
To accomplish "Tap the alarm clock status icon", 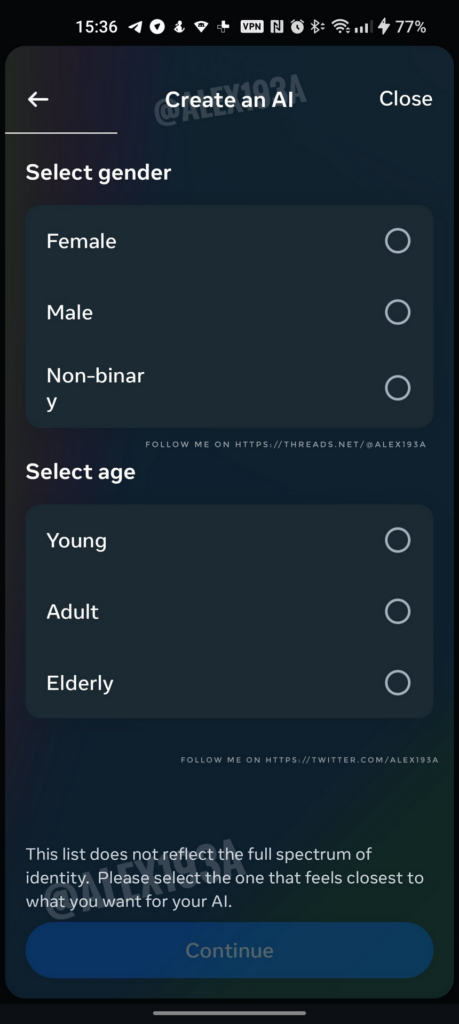I will pyautogui.click(x=297, y=27).
